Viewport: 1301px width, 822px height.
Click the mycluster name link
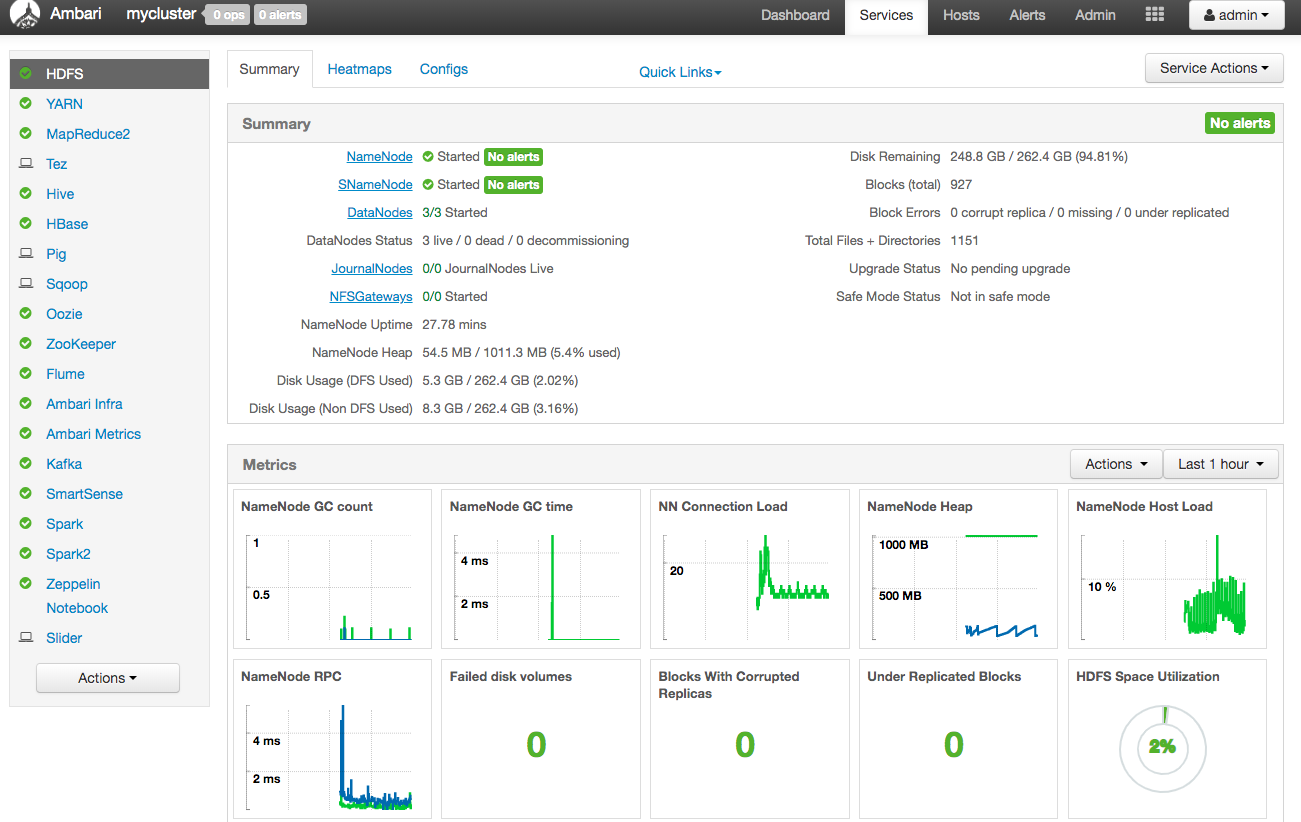click(161, 15)
